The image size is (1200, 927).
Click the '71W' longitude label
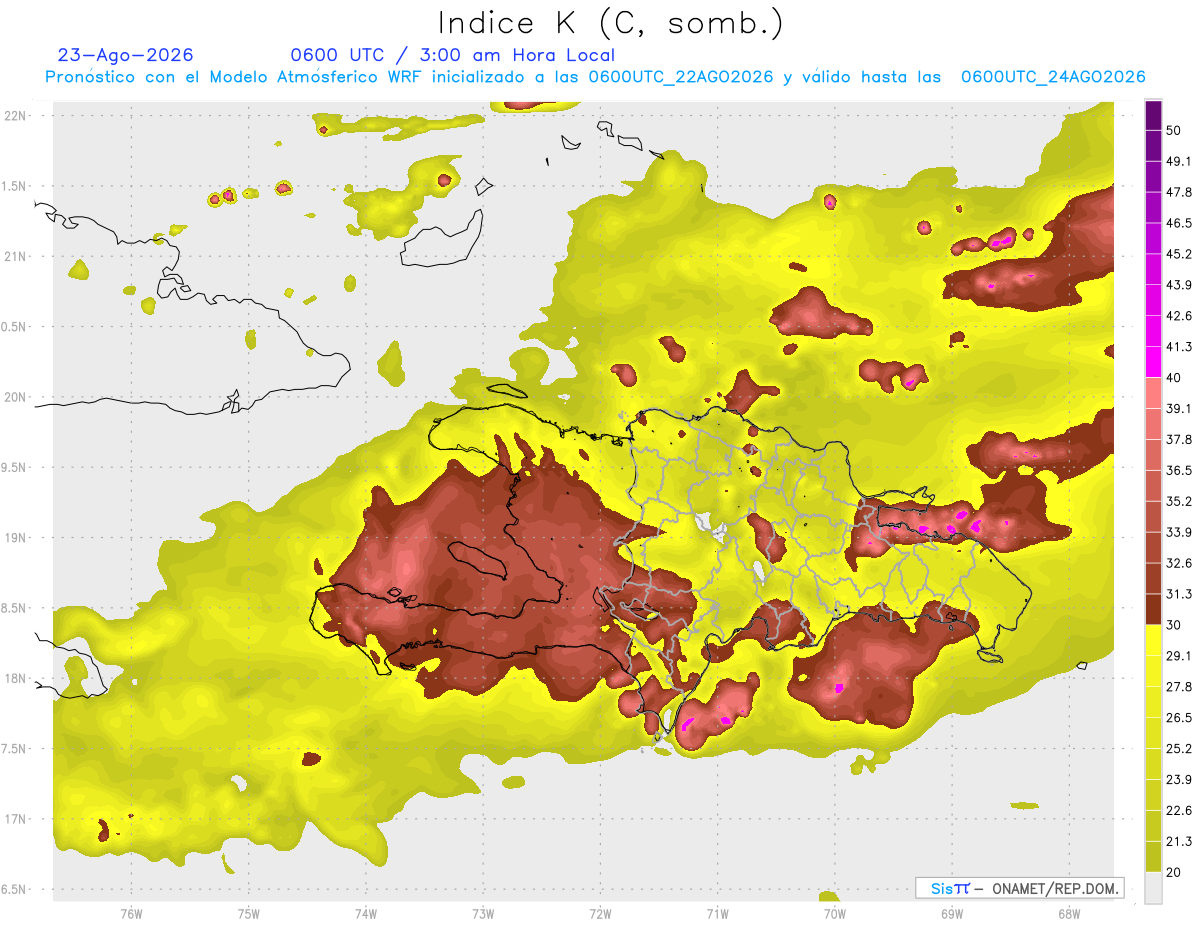(x=717, y=914)
